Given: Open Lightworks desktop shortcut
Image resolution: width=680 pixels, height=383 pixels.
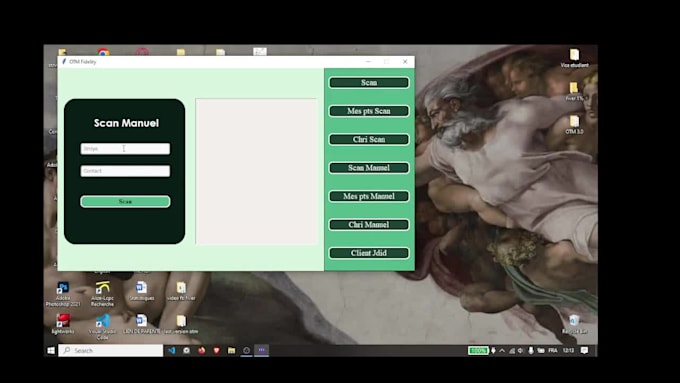Looking at the screenshot, I should [x=63, y=324].
